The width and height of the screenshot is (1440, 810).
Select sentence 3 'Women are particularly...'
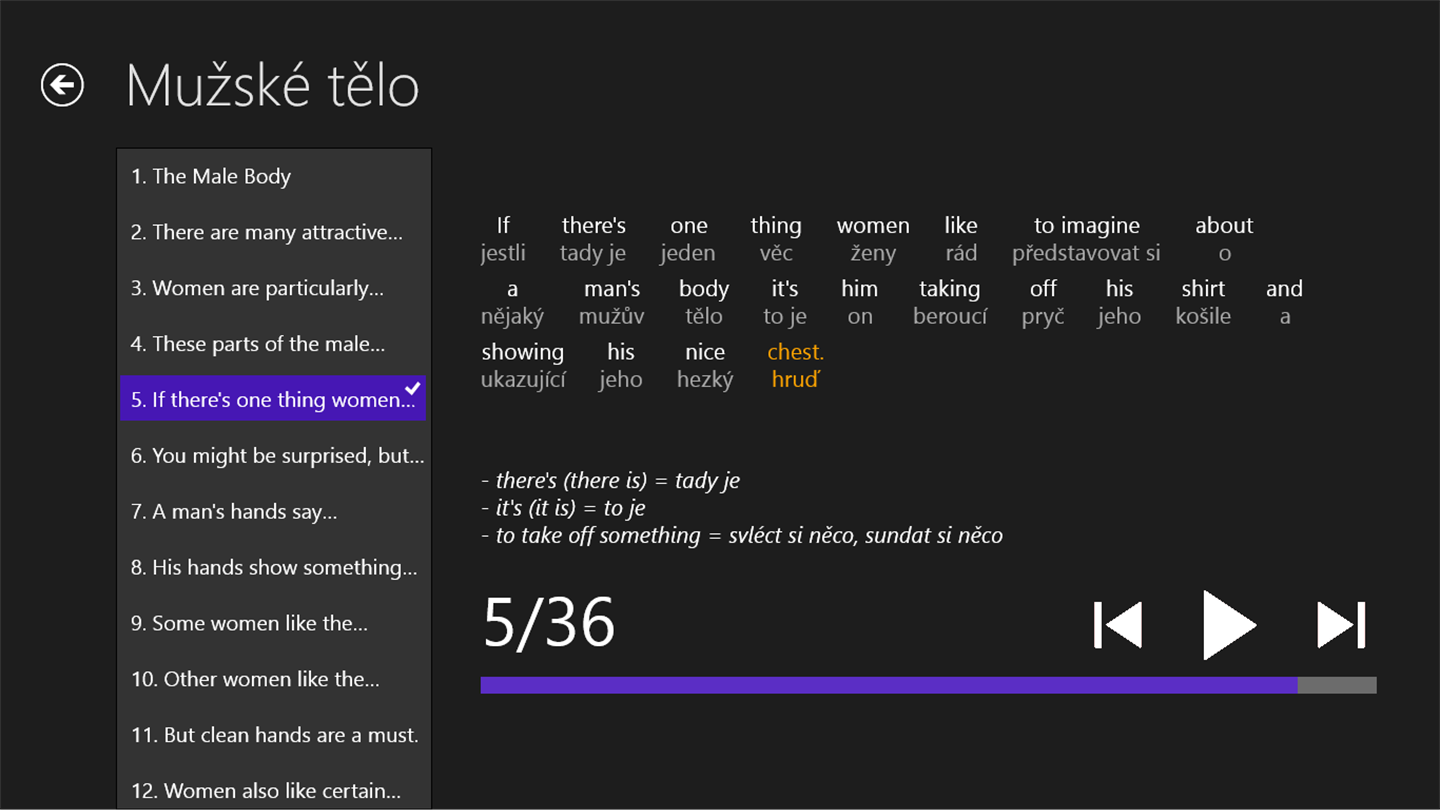[257, 289]
